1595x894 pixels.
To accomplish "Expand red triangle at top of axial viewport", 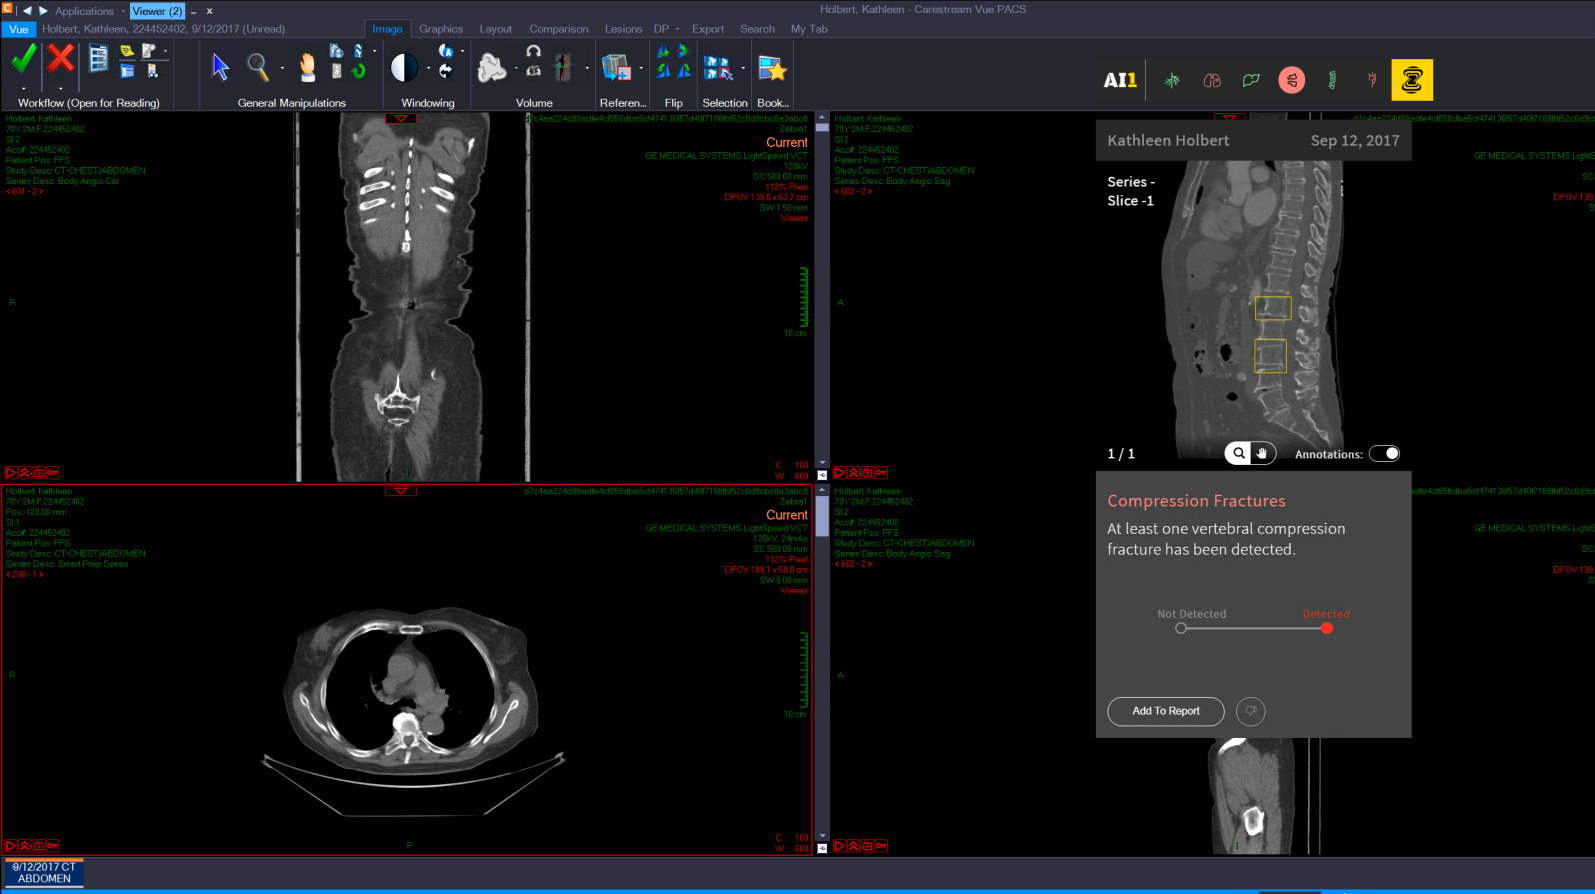I will click(401, 491).
